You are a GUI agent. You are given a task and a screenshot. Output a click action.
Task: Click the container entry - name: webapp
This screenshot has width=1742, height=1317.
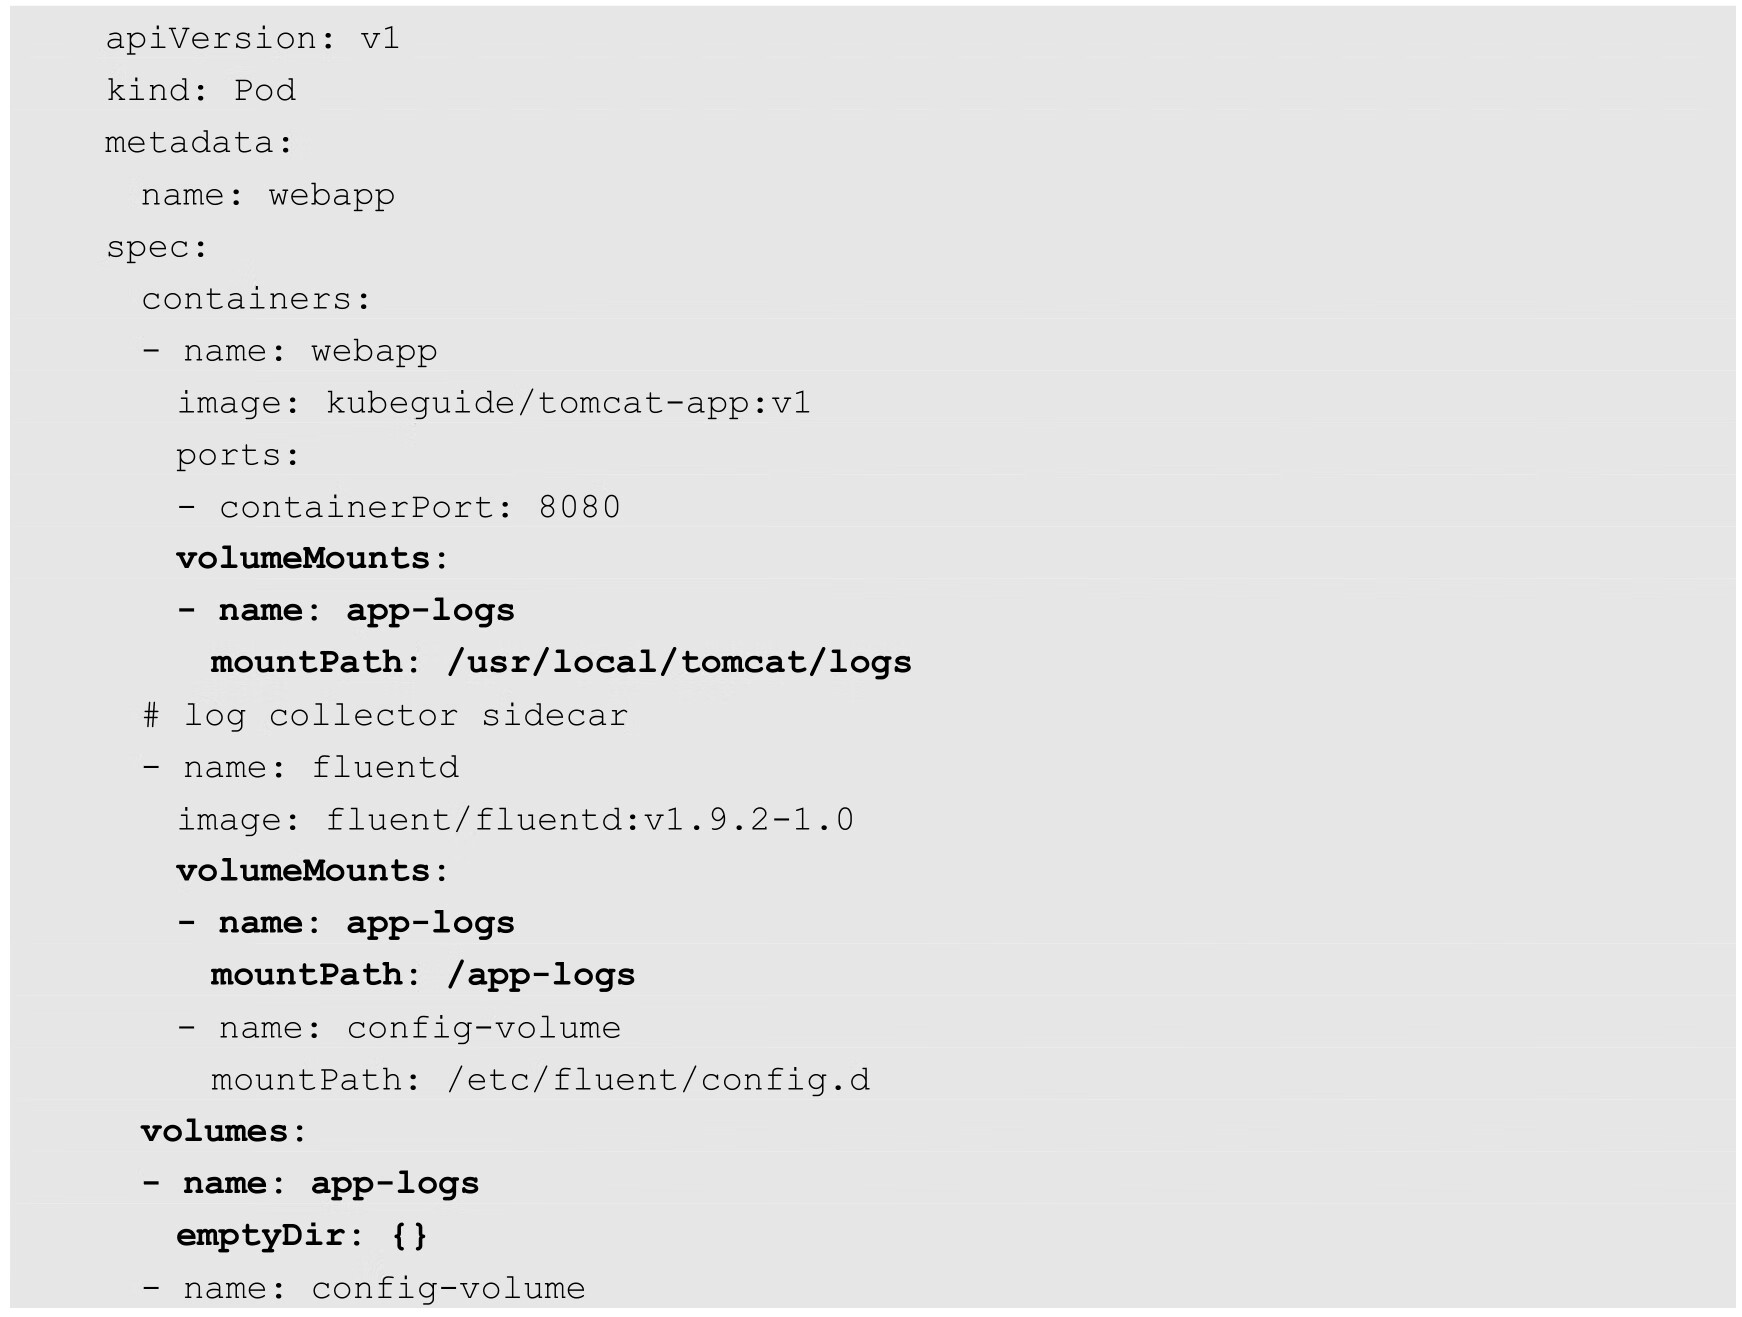pos(290,351)
